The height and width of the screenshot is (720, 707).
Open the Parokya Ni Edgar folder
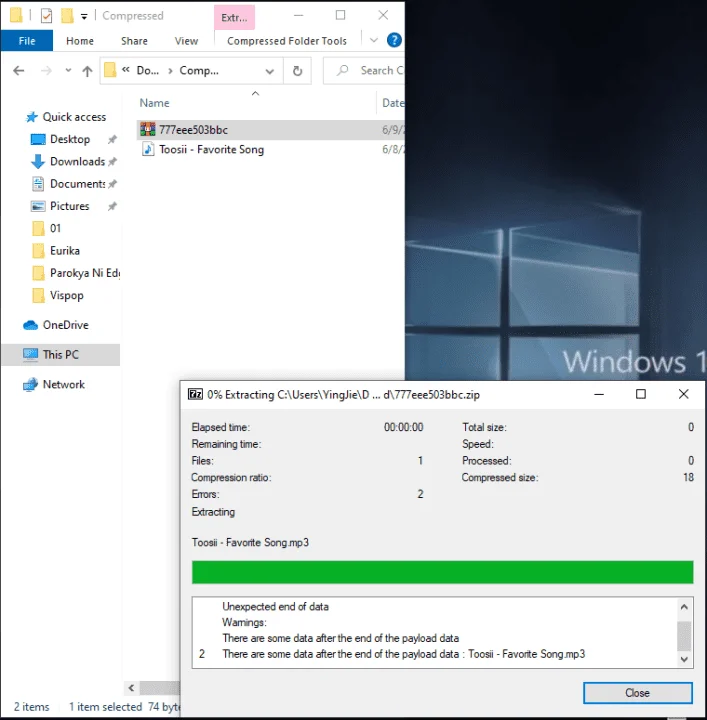pyautogui.click(x=84, y=273)
